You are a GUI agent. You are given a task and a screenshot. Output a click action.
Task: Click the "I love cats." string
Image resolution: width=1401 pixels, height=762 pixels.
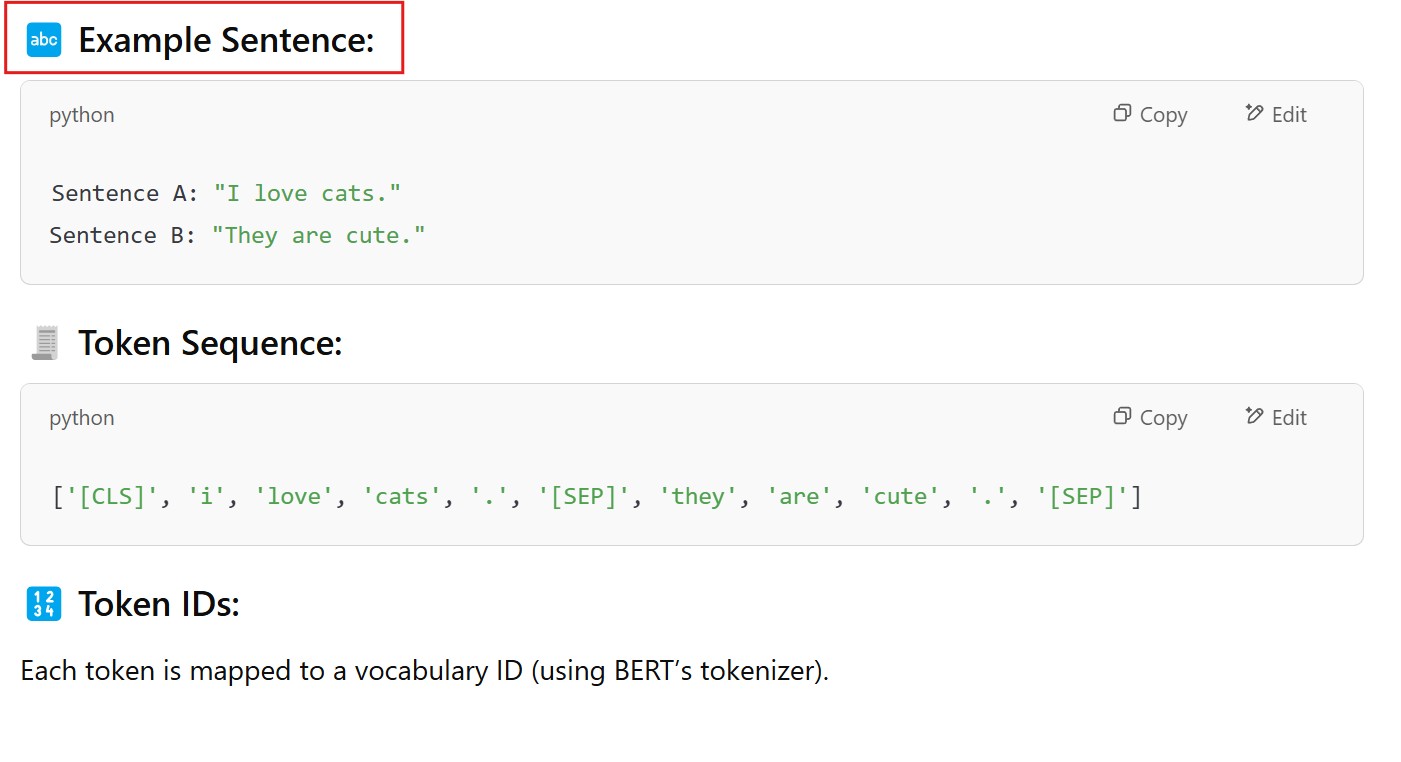click(307, 193)
